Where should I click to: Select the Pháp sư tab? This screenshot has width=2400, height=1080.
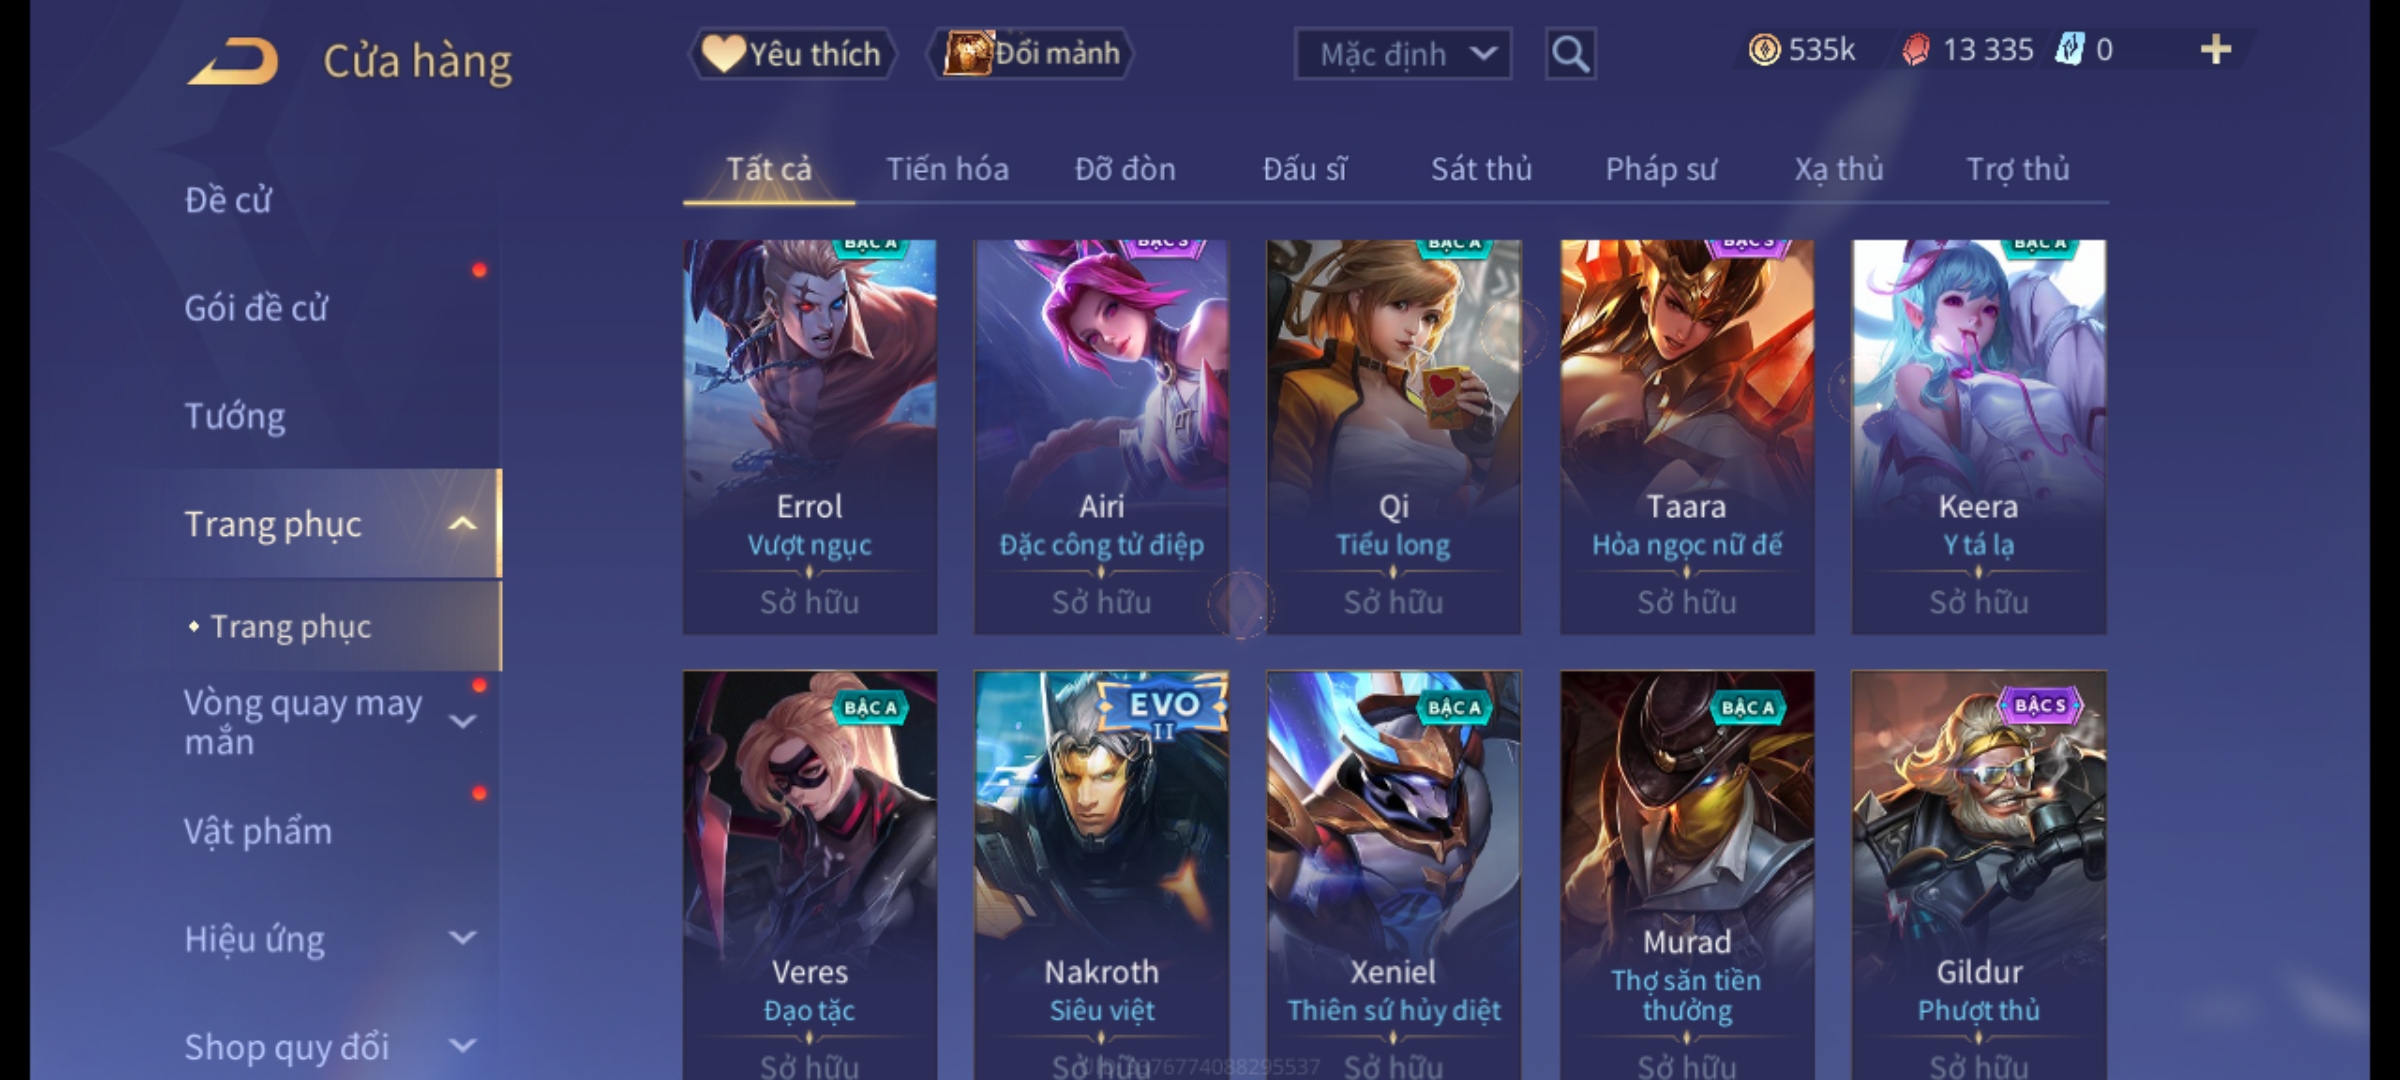point(1660,169)
